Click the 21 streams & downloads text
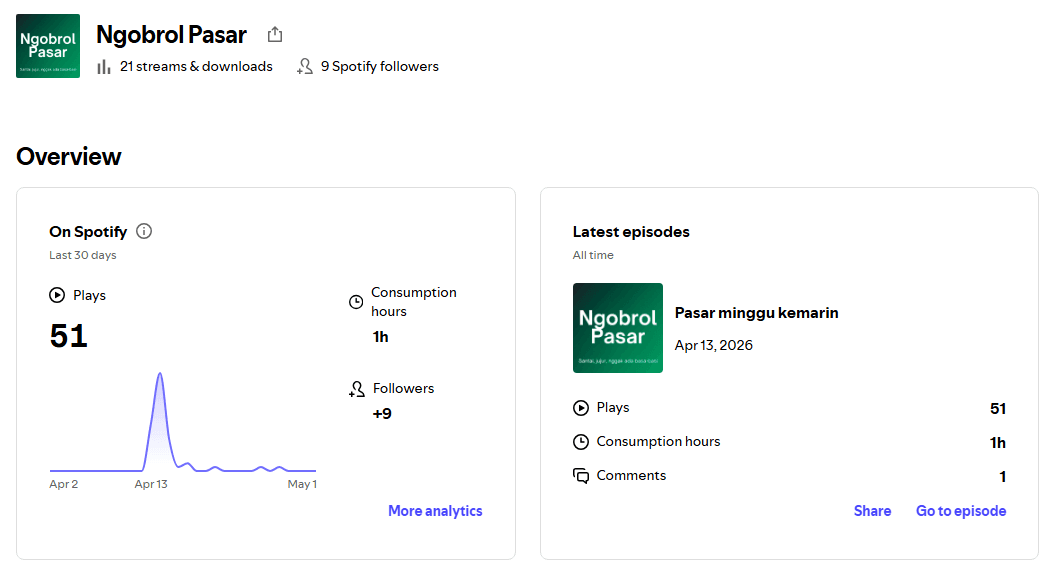 196,66
